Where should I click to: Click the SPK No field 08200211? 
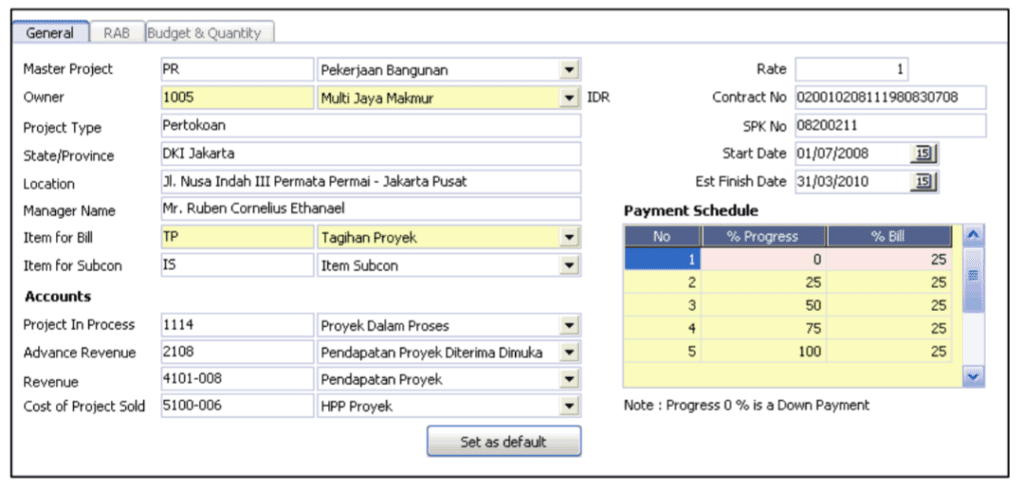click(891, 125)
